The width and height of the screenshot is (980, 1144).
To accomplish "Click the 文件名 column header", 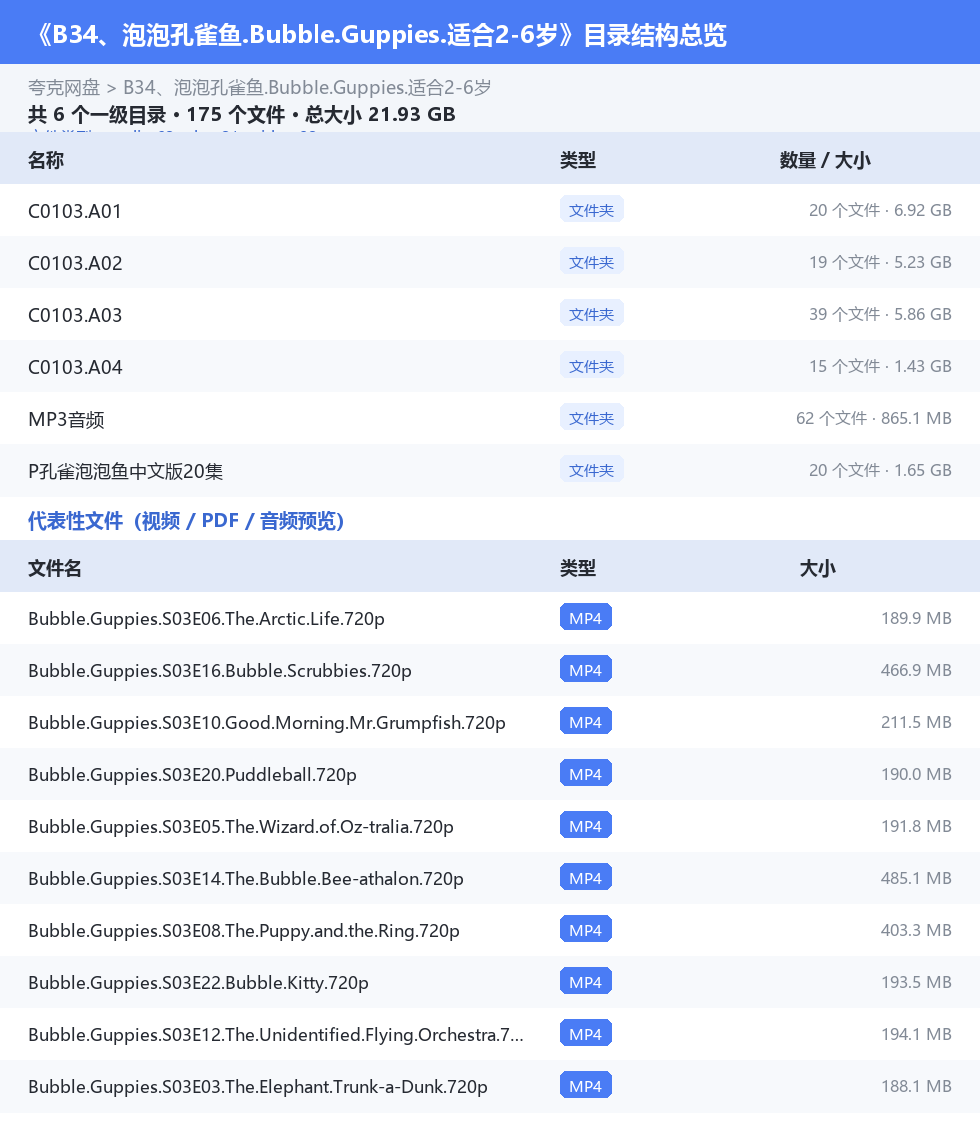I will pos(55,568).
